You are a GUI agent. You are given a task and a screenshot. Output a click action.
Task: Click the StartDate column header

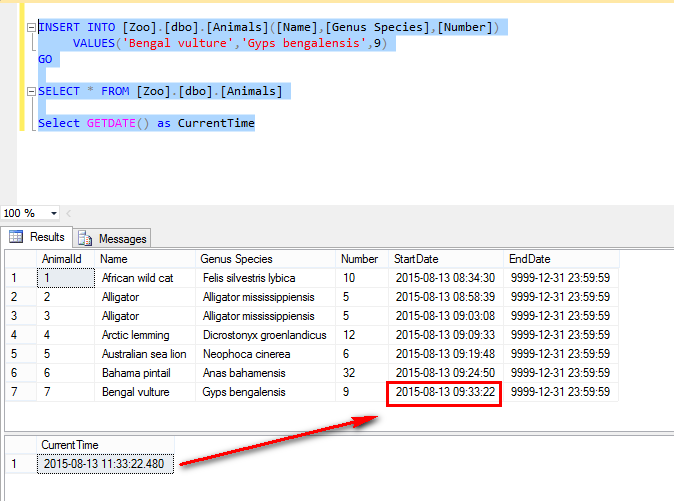click(x=446, y=259)
